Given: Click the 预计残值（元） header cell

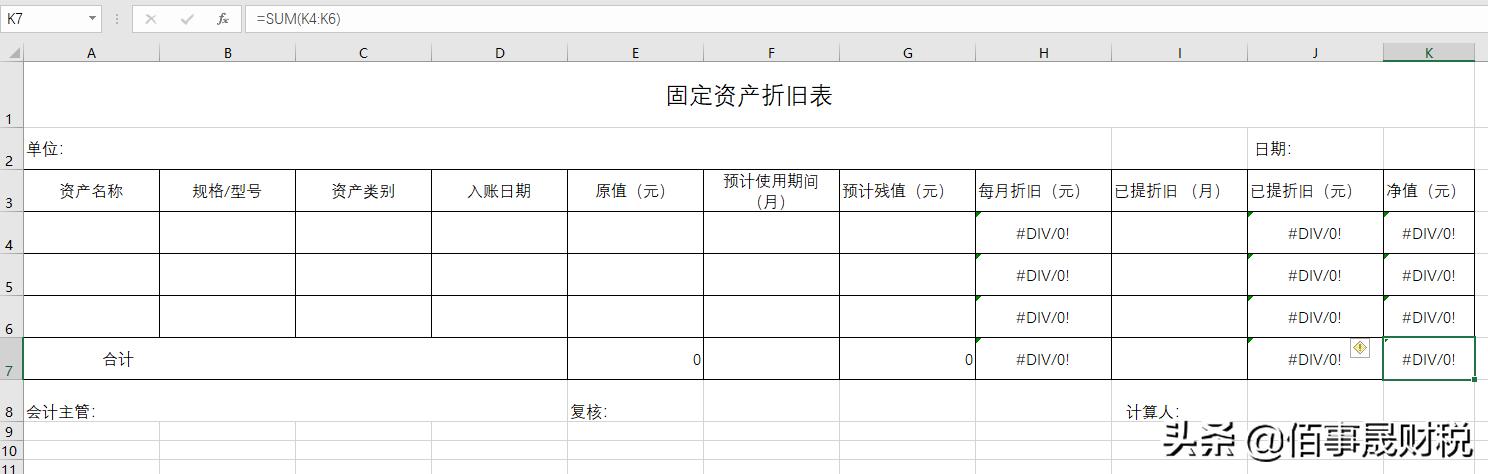Looking at the screenshot, I should (907, 191).
